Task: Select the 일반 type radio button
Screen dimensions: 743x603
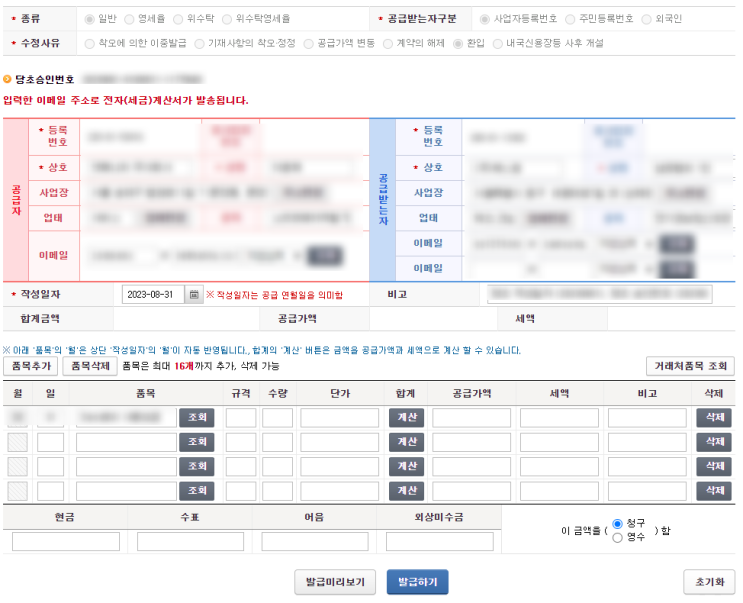Action: [x=89, y=19]
